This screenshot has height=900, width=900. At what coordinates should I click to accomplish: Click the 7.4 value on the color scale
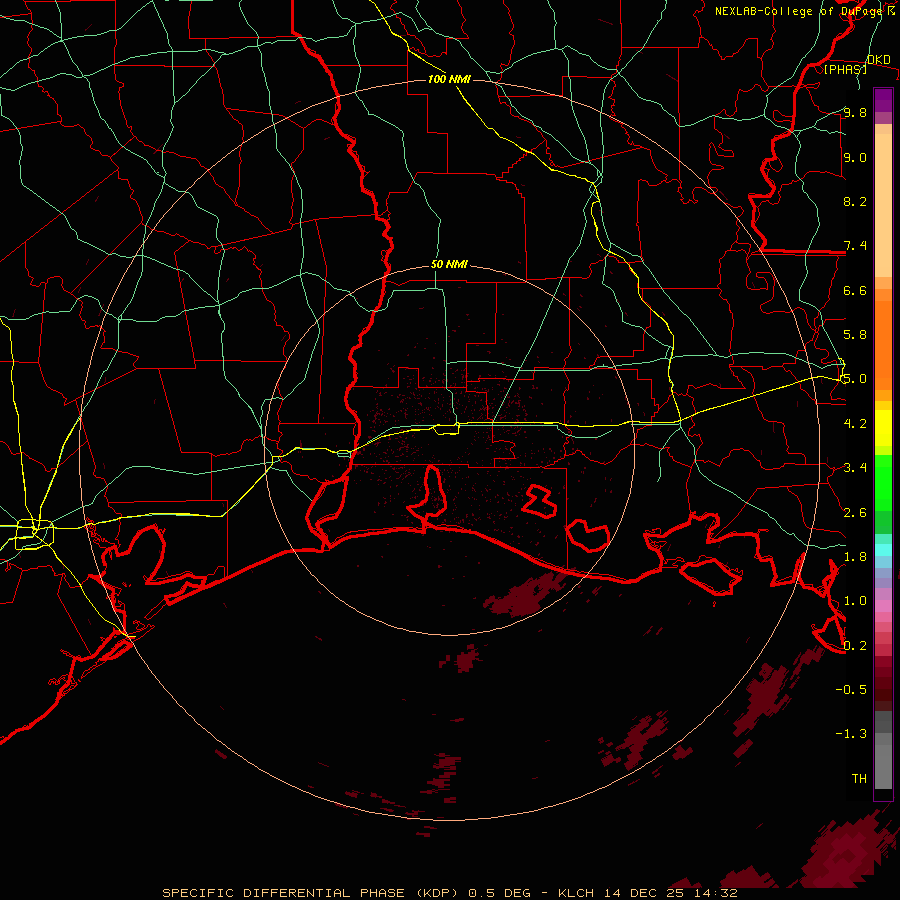click(x=855, y=246)
